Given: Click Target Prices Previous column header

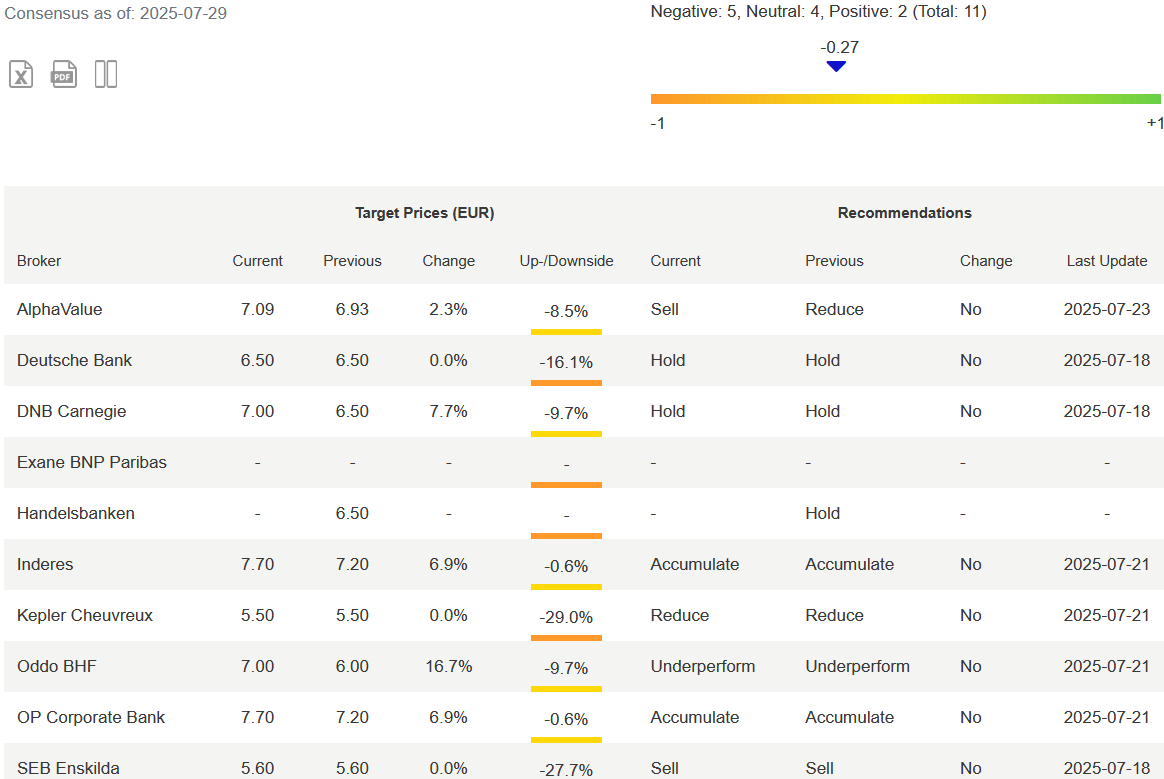Looking at the screenshot, I should tap(352, 261).
